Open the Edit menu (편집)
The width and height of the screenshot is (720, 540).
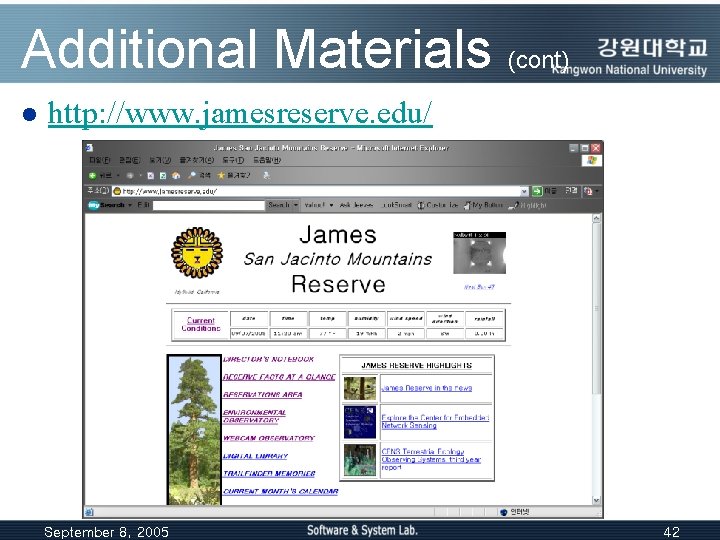(129, 160)
